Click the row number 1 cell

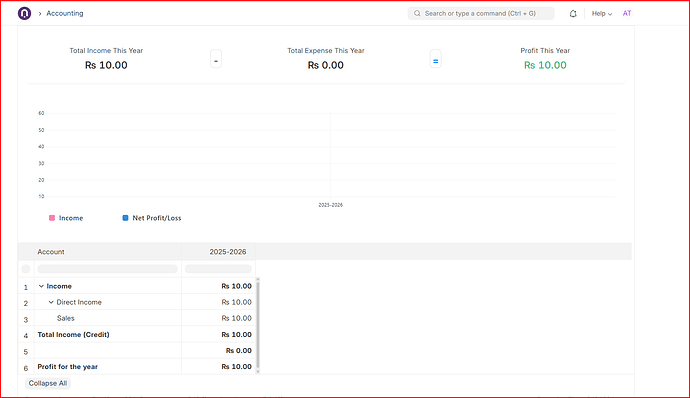26,286
